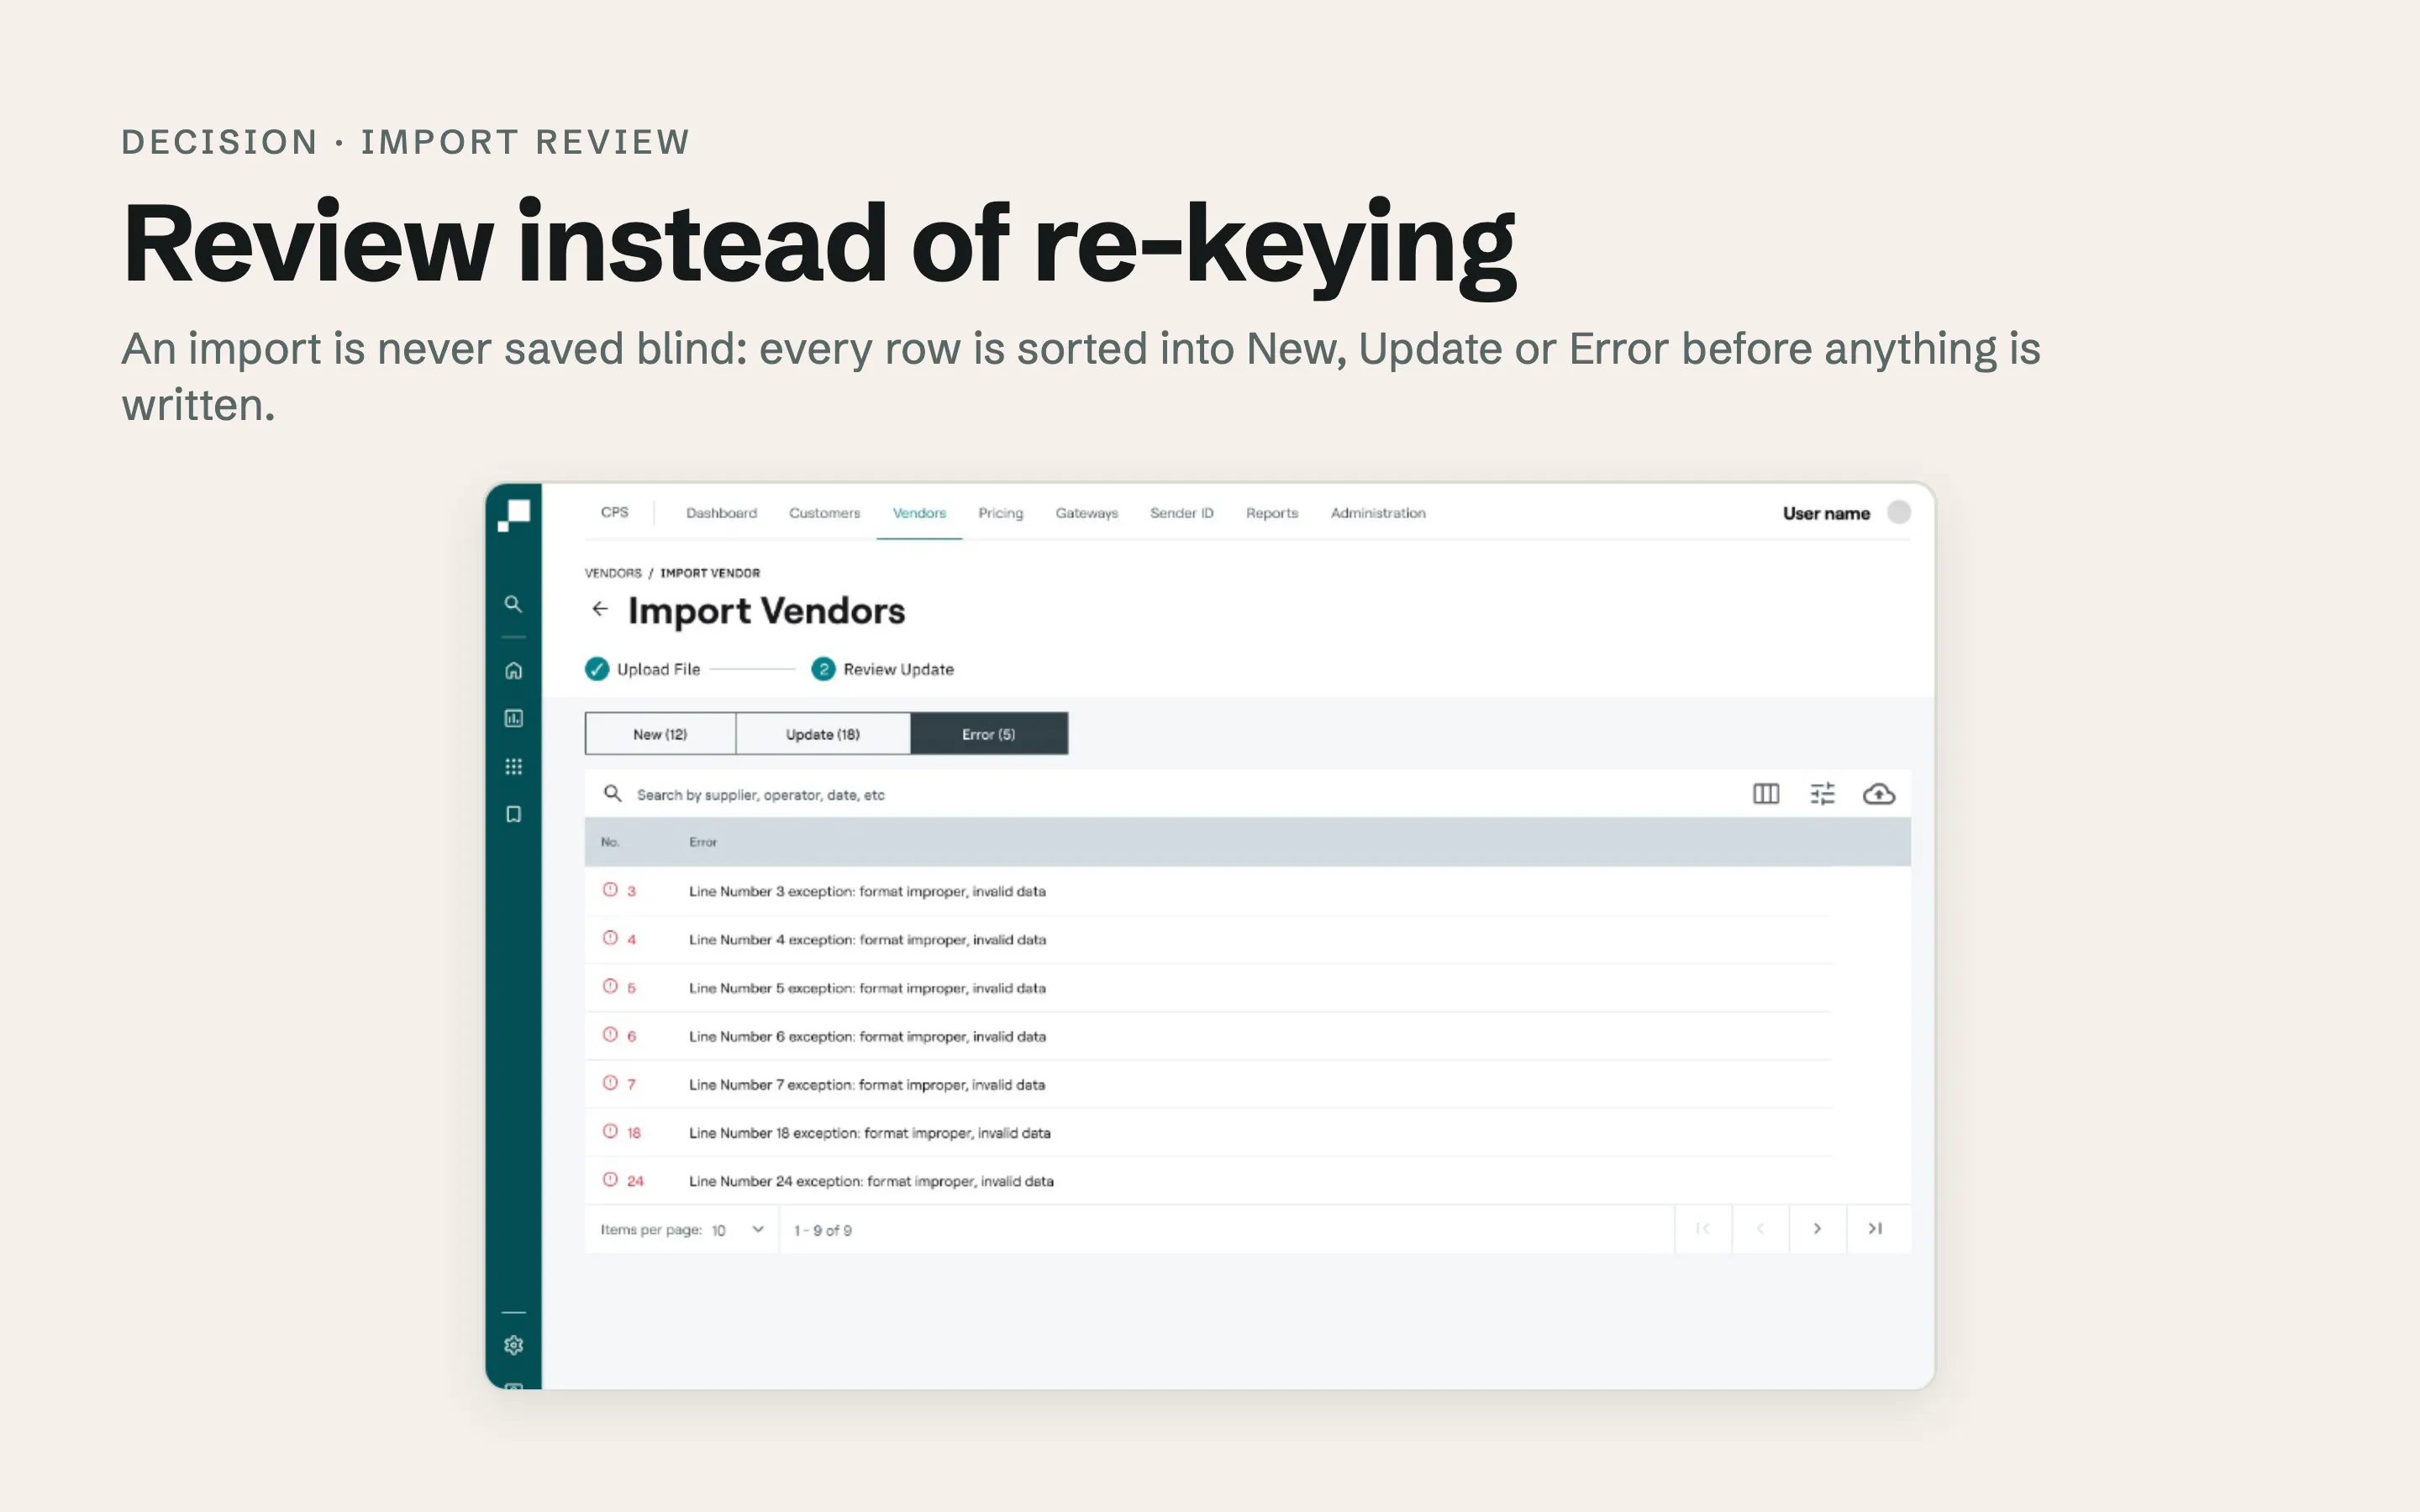Image resolution: width=2420 pixels, height=1512 pixels.
Task: Go to previous page arrow
Action: point(1760,1228)
